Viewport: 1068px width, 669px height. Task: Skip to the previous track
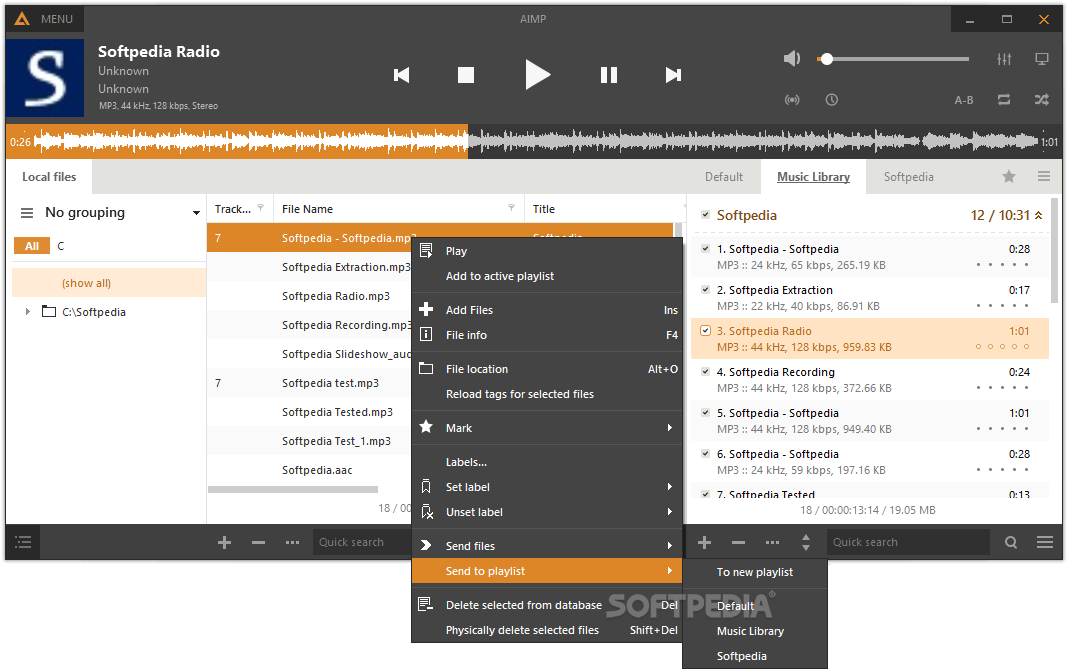click(x=401, y=75)
